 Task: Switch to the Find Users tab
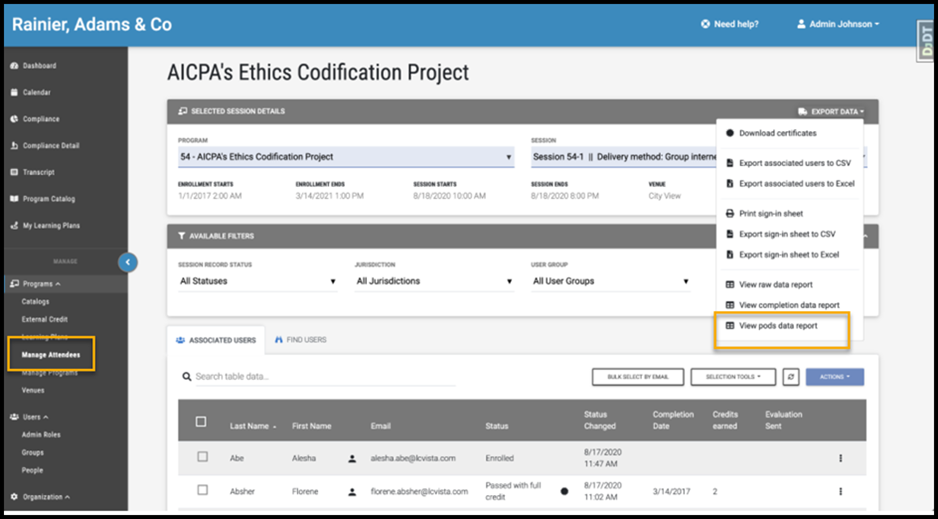click(300, 340)
